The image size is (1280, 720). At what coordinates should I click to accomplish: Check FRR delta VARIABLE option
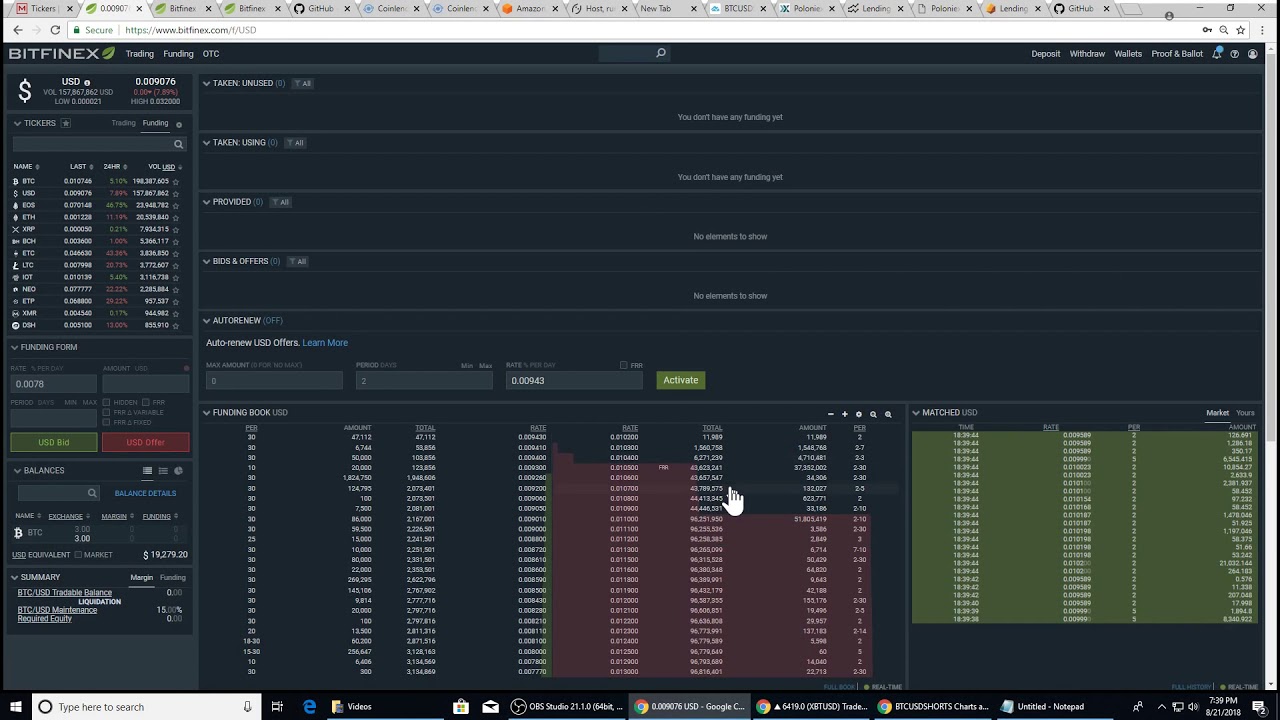pos(107,412)
